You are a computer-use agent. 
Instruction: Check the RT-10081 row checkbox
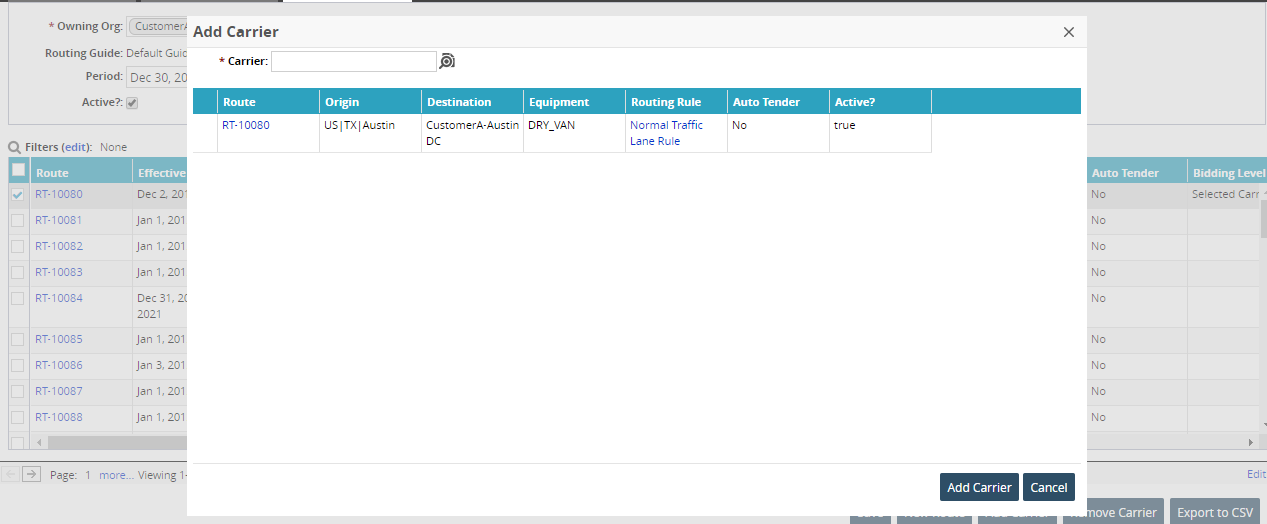(x=17, y=221)
